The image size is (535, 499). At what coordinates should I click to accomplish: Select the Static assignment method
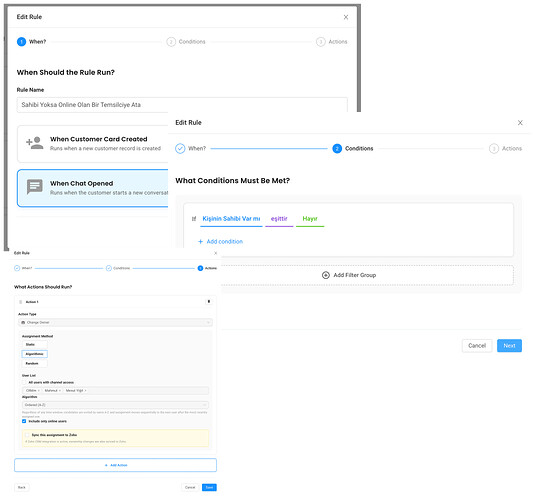coord(34,344)
